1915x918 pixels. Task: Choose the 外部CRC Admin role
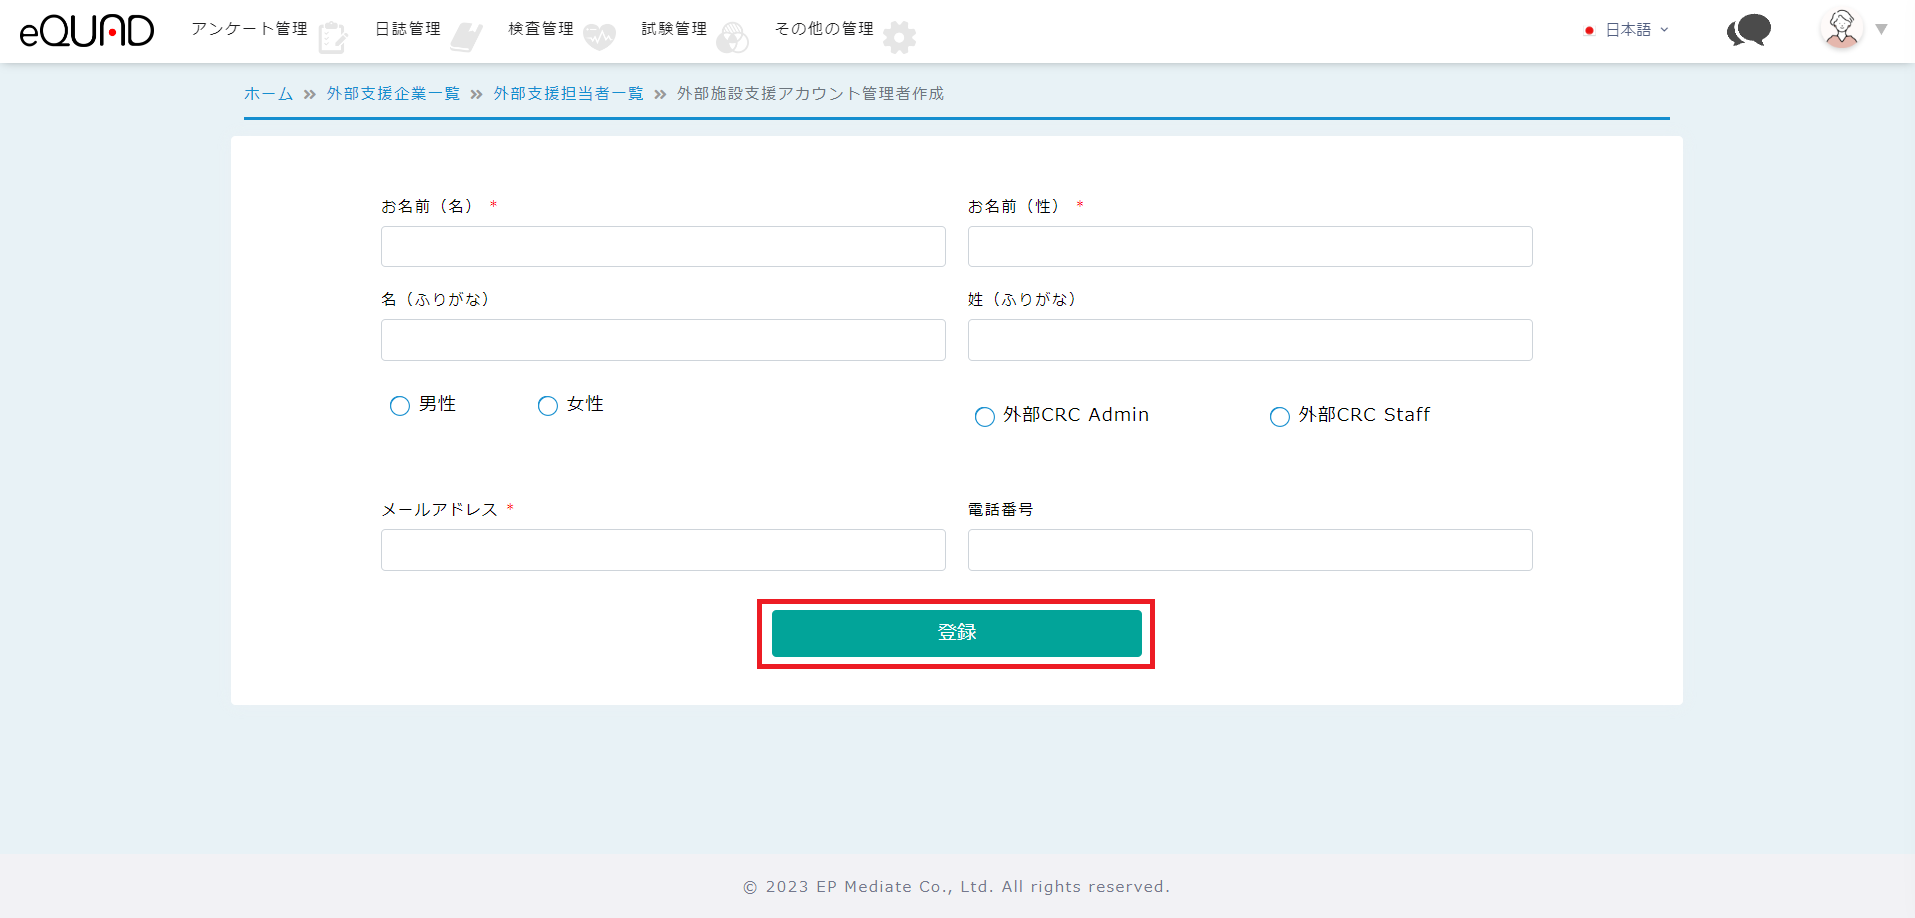985,417
